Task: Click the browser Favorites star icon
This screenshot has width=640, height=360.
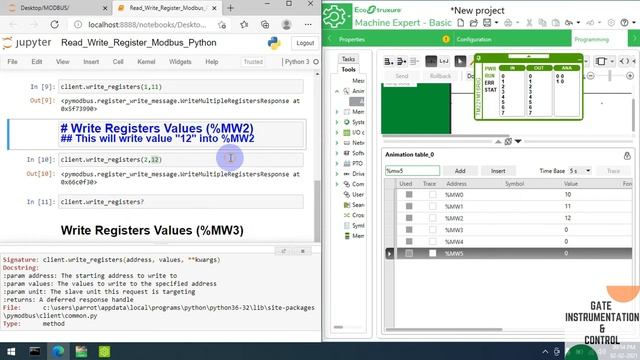Action: tap(244, 25)
